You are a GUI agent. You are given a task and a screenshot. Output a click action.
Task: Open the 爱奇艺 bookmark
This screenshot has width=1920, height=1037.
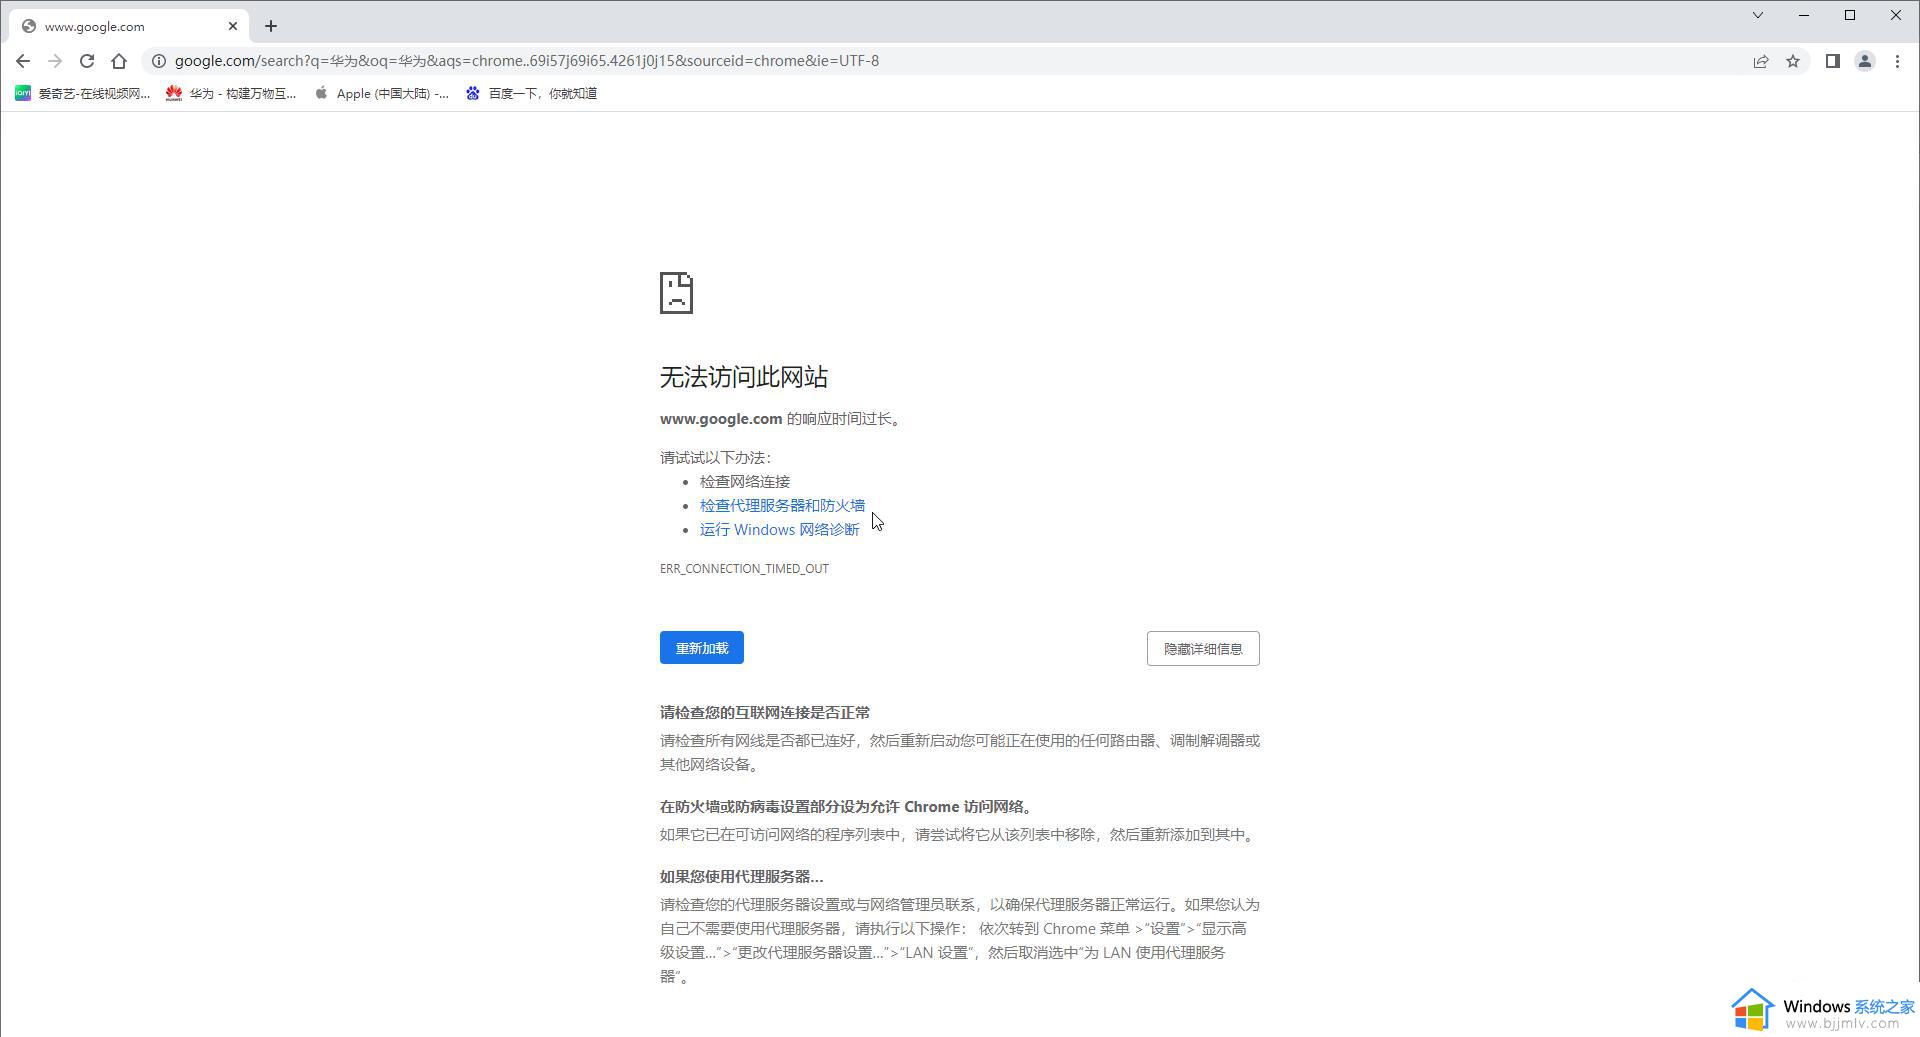pyautogui.click(x=82, y=93)
